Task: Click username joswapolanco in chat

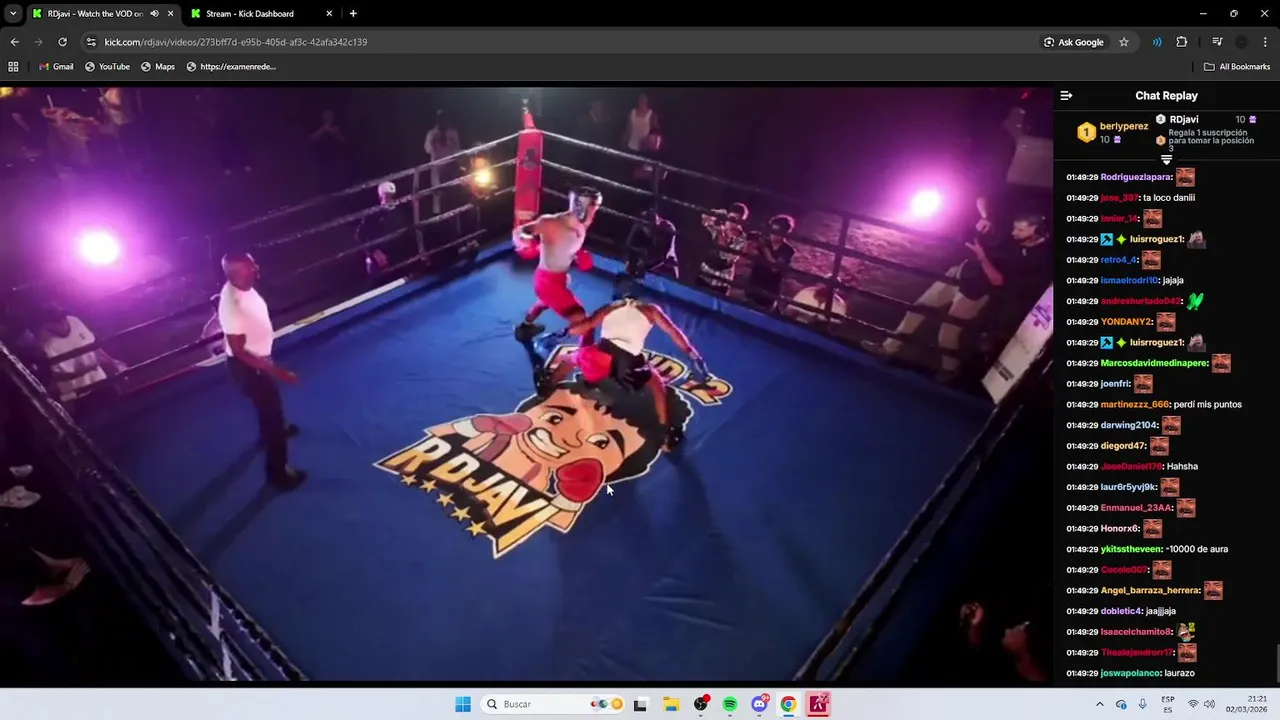Action: pos(1130,673)
